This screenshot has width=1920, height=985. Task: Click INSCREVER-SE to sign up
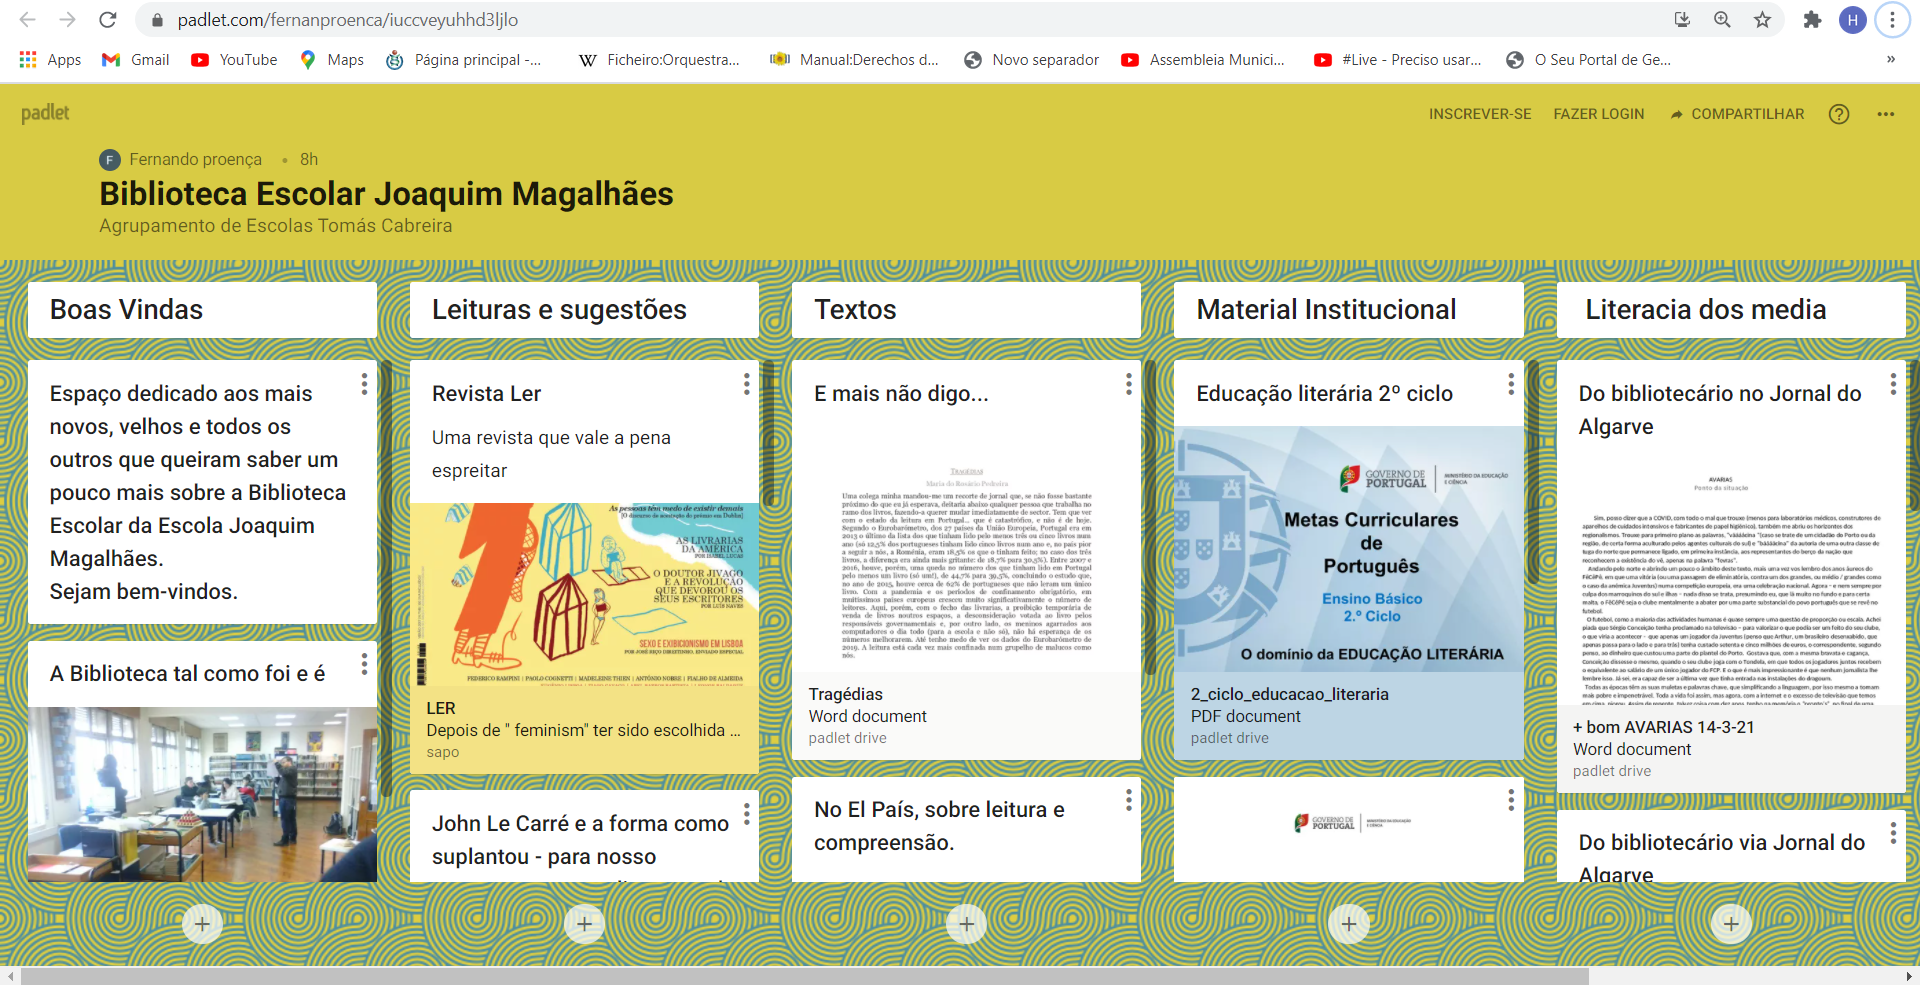(1479, 114)
